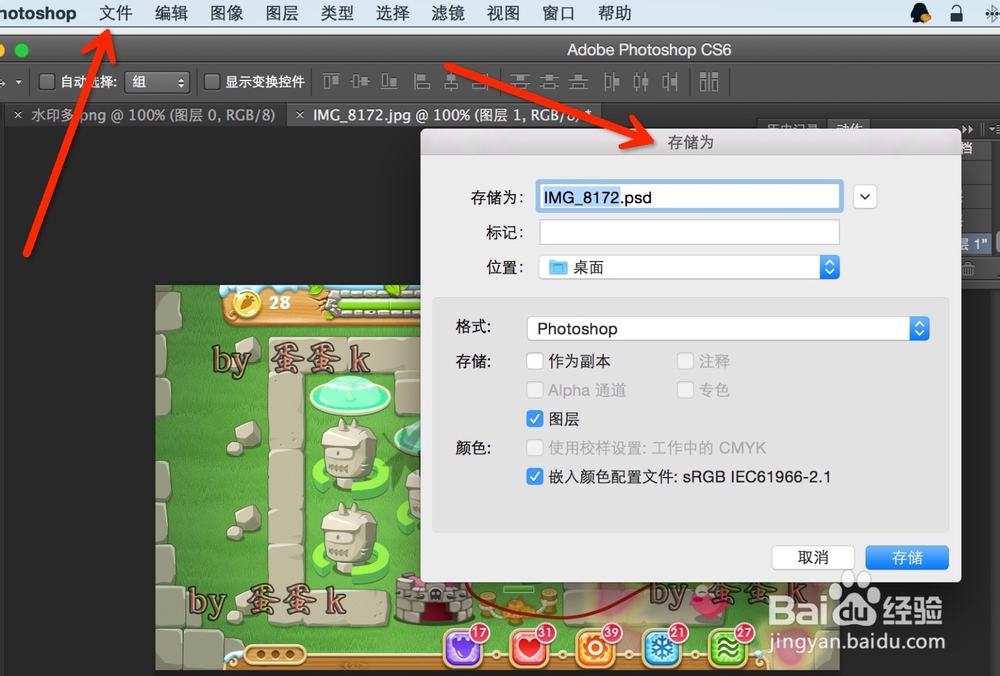Click the IMG_8172.psd filename field

tap(689, 196)
